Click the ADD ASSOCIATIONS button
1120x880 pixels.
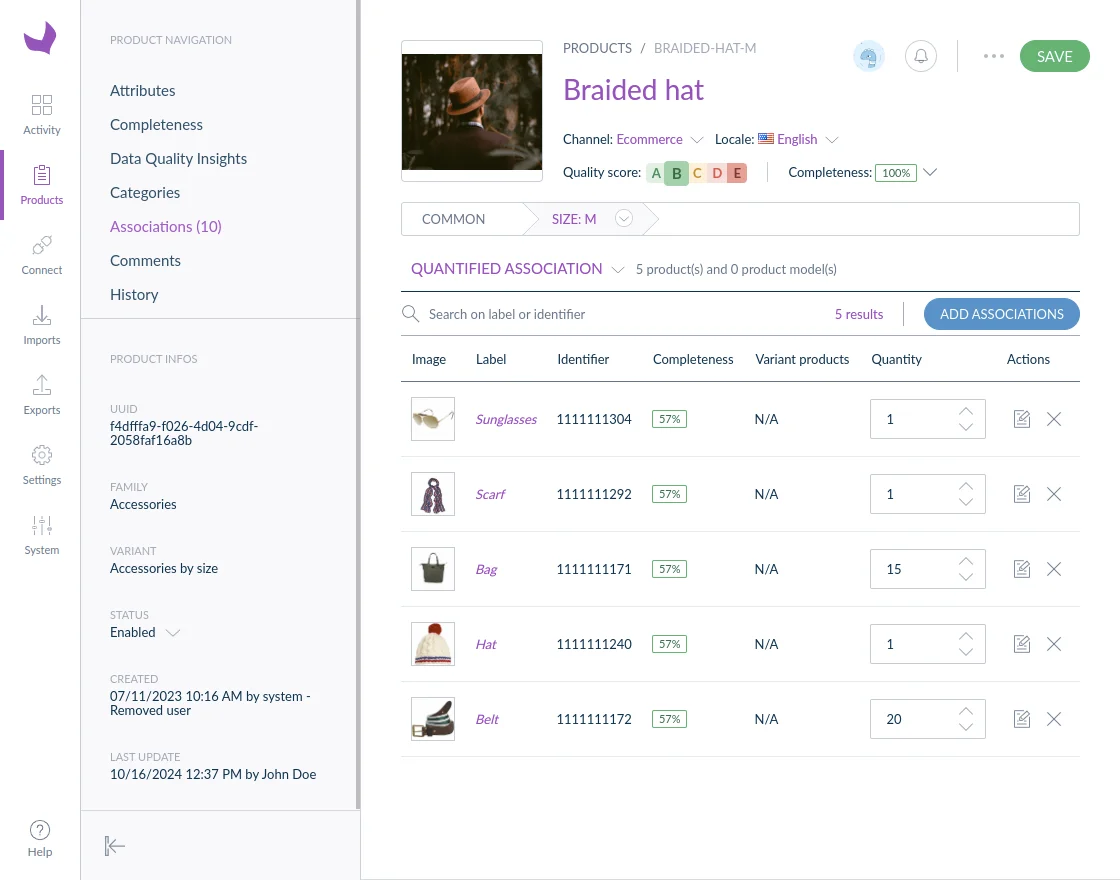[x=1001, y=313]
